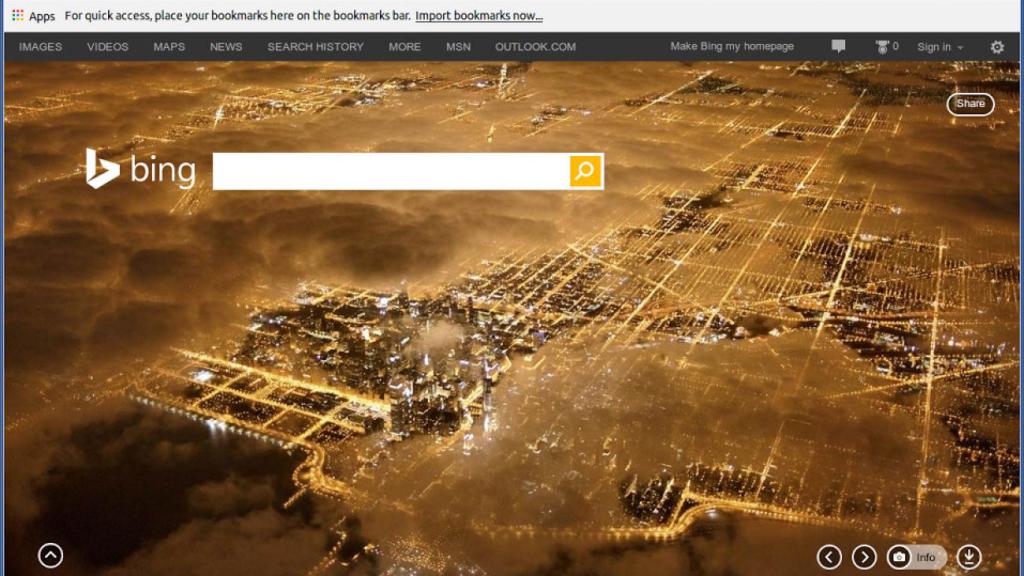Download the background image via the download icon
This screenshot has width=1024, height=576.
tap(971, 557)
